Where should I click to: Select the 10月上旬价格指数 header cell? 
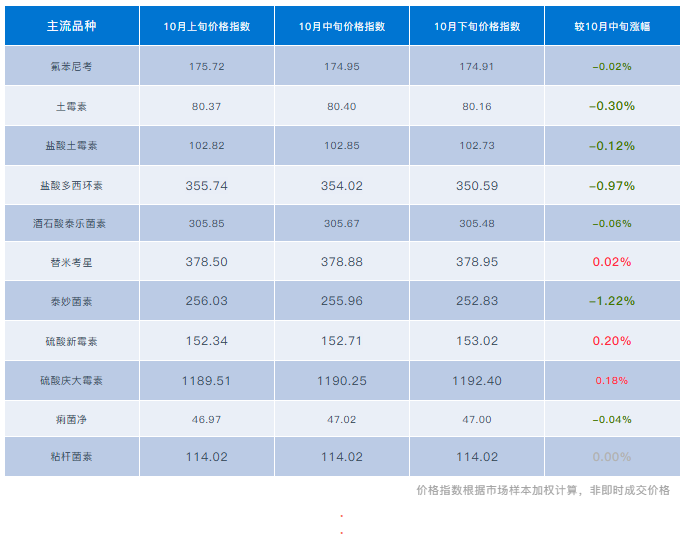tap(207, 26)
